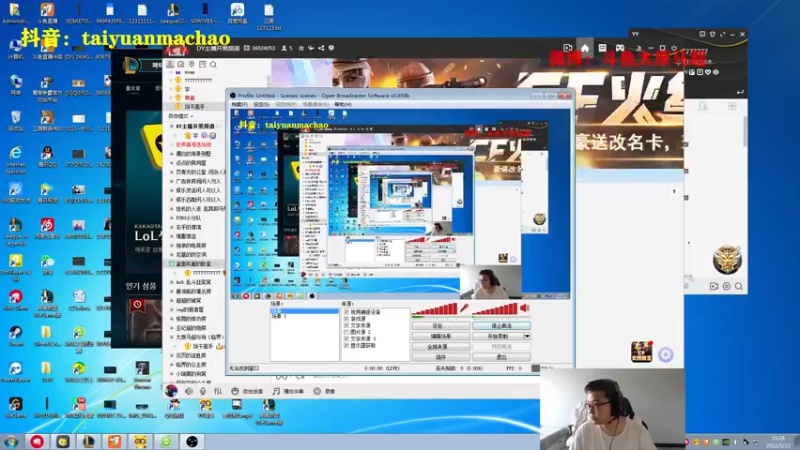Click the 插件 plugins button

tap(441, 357)
